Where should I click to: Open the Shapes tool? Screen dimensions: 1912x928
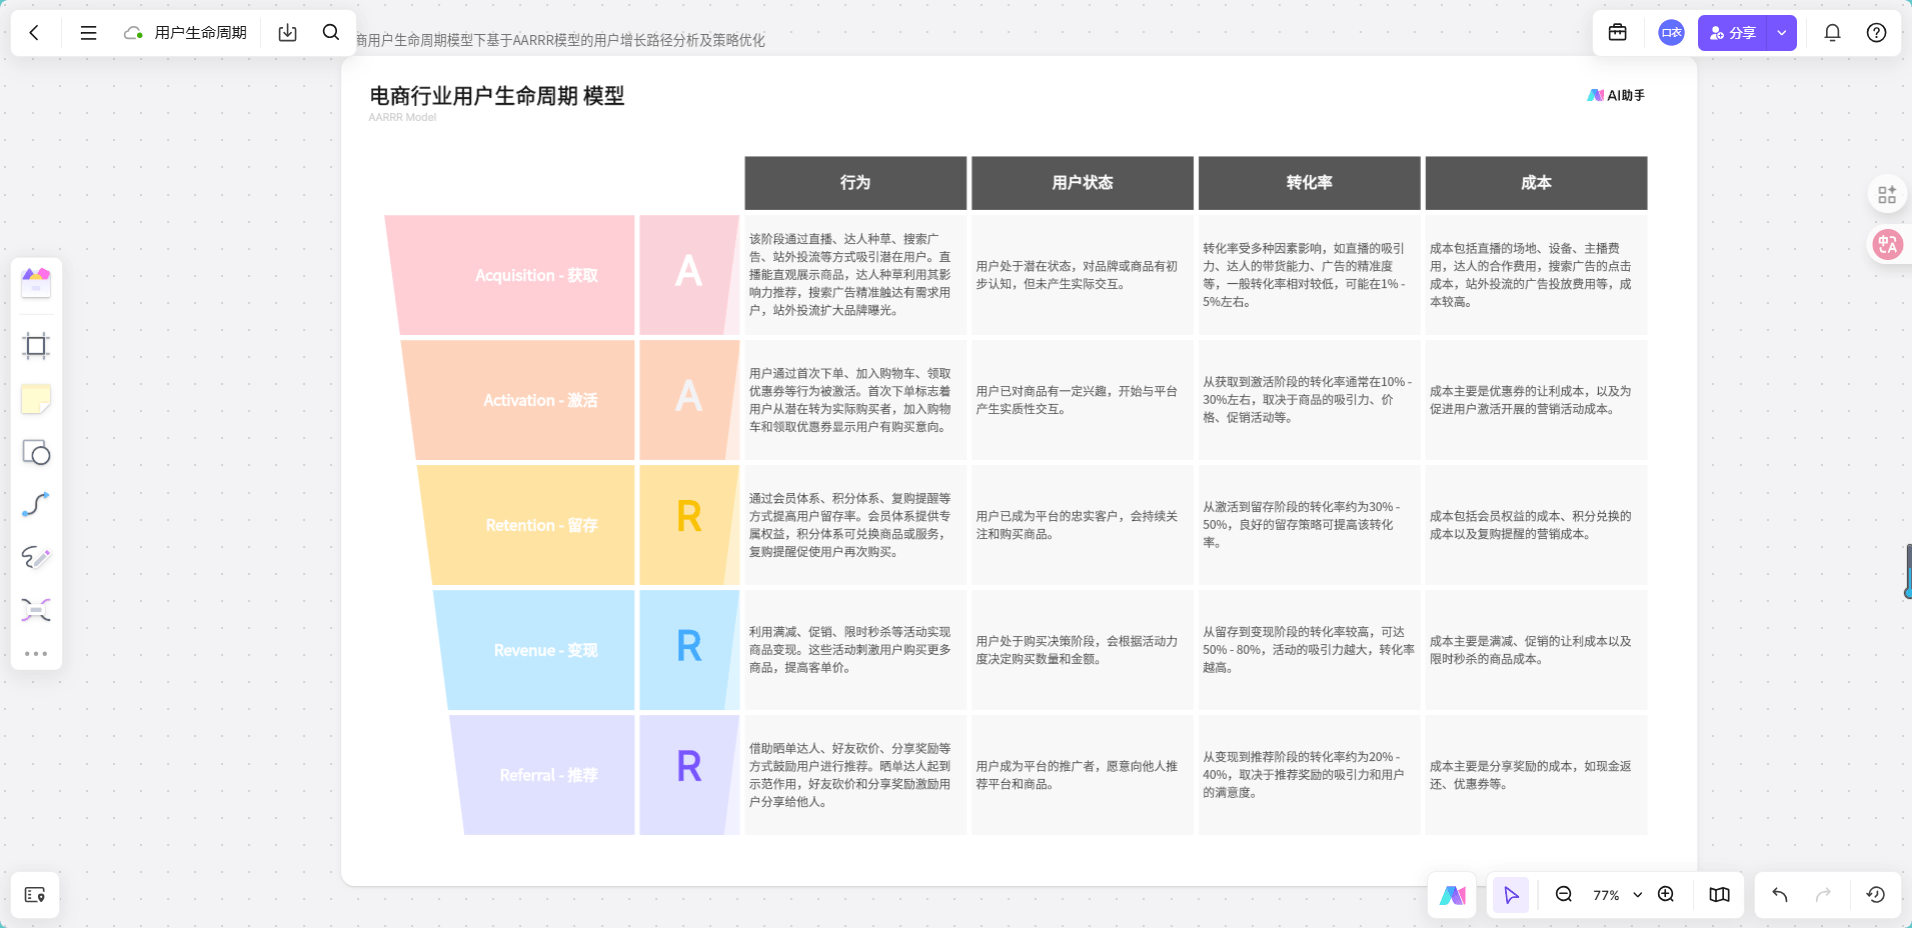click(x=36, y=453)
